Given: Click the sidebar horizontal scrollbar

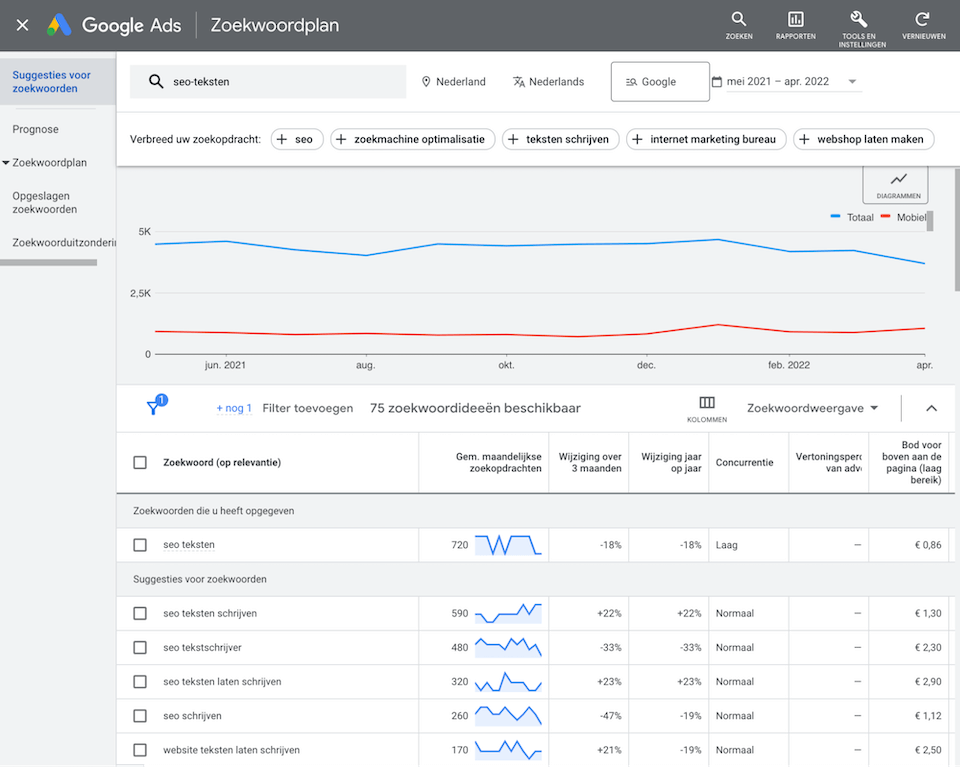Looking at the screenshot, I should pyautogui.click(x=48, y=263).
